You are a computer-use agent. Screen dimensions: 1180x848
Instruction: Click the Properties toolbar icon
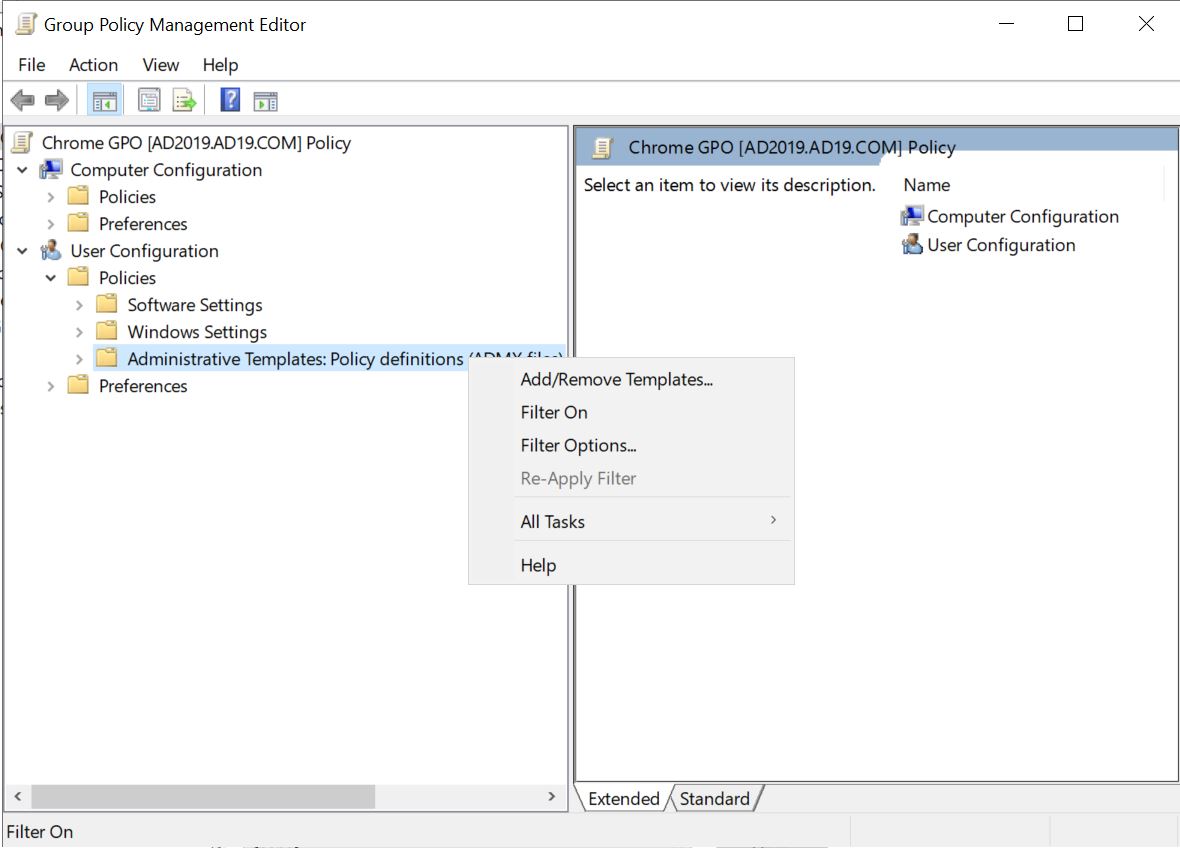pos(149,100)
